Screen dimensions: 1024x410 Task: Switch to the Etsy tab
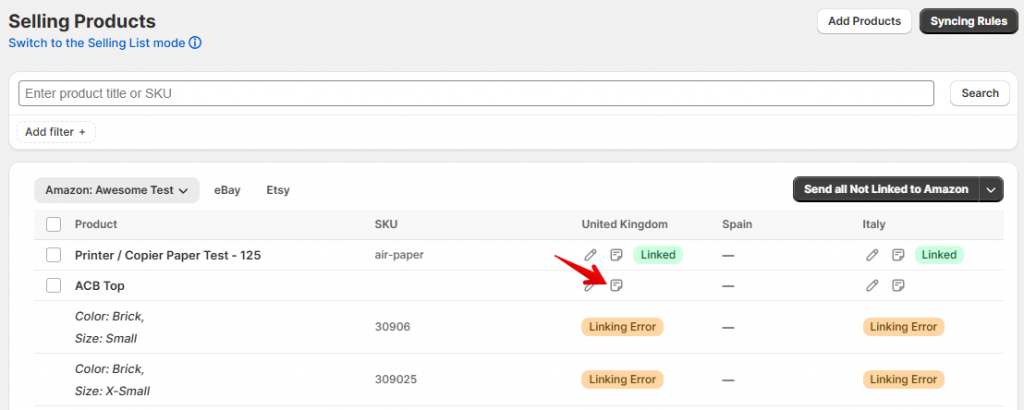278,190
